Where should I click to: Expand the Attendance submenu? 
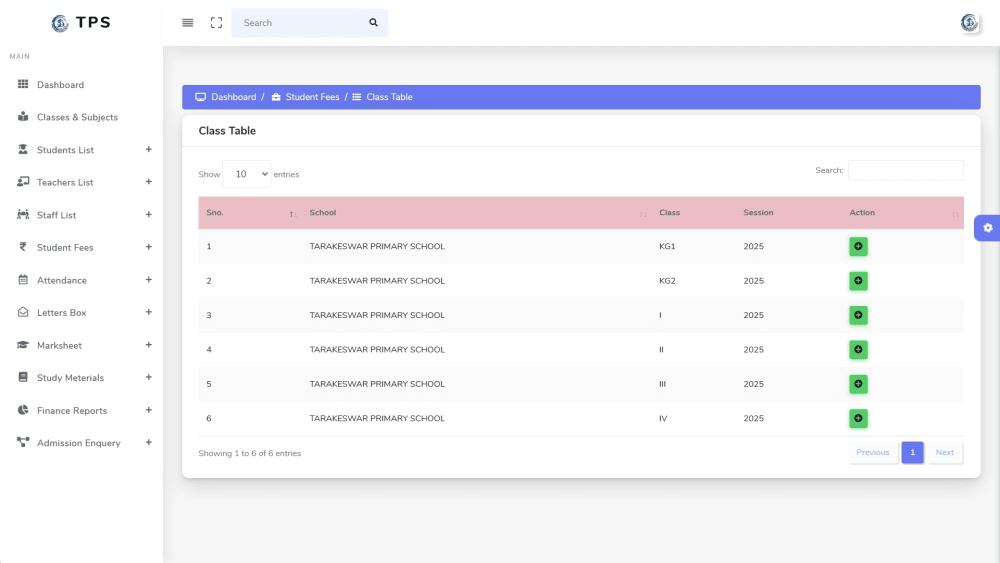click(149, 279)
